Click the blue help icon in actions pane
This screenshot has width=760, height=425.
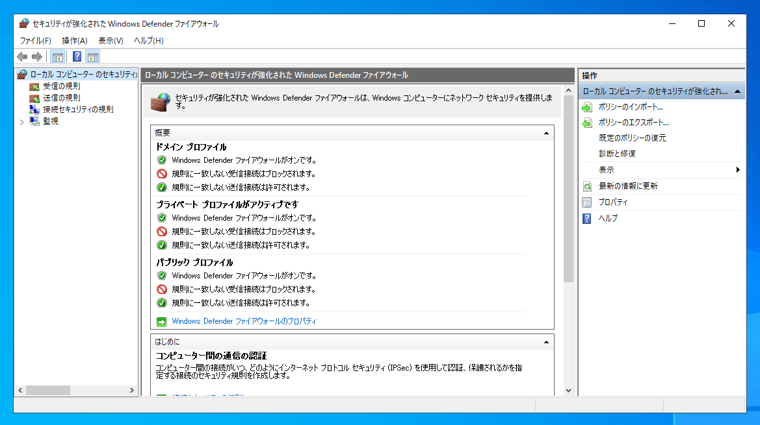point(587,219)
